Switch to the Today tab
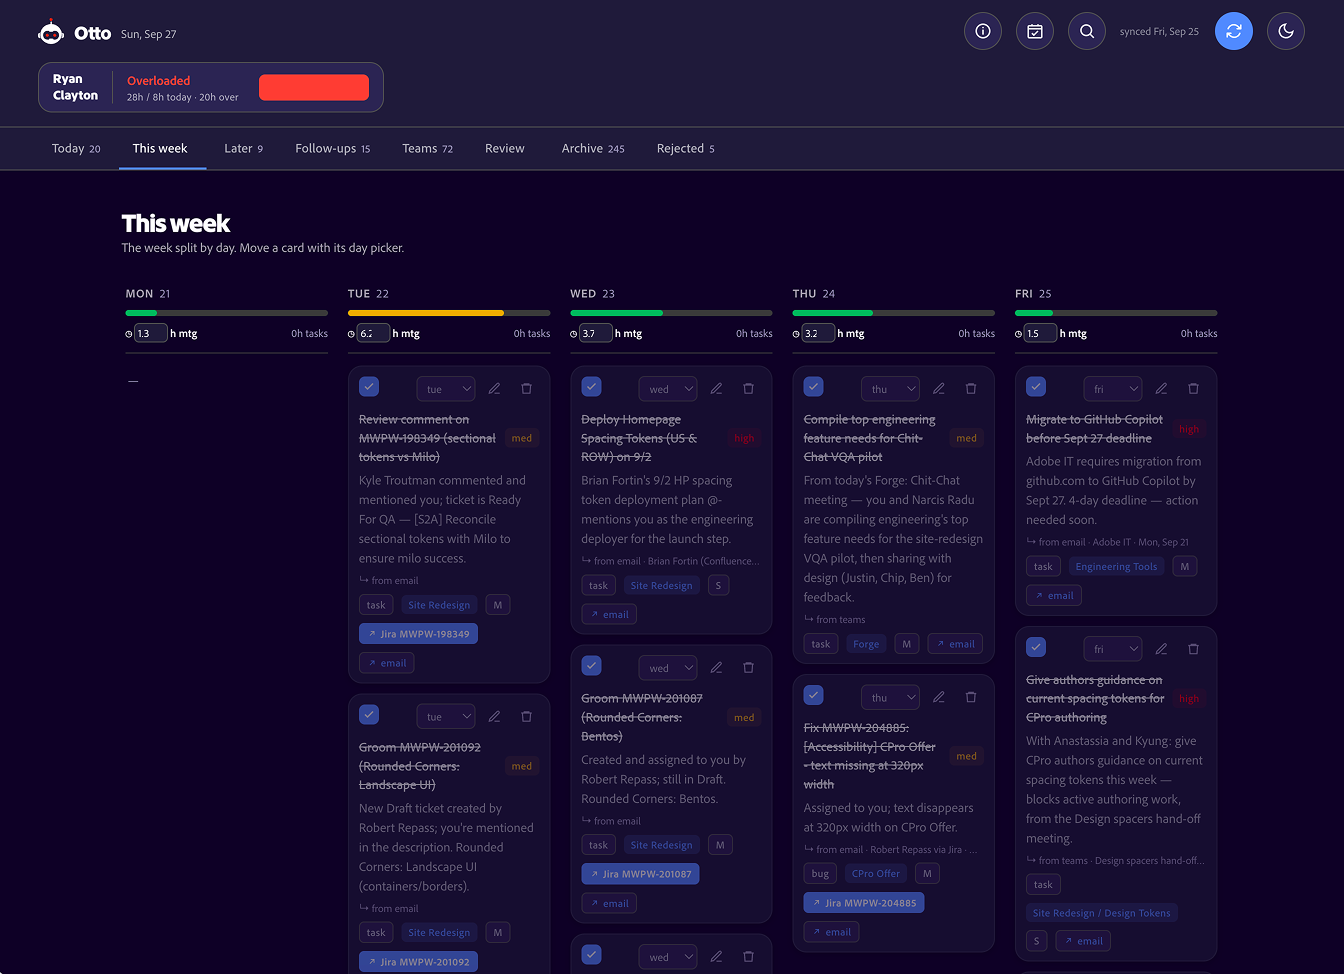 76,148
